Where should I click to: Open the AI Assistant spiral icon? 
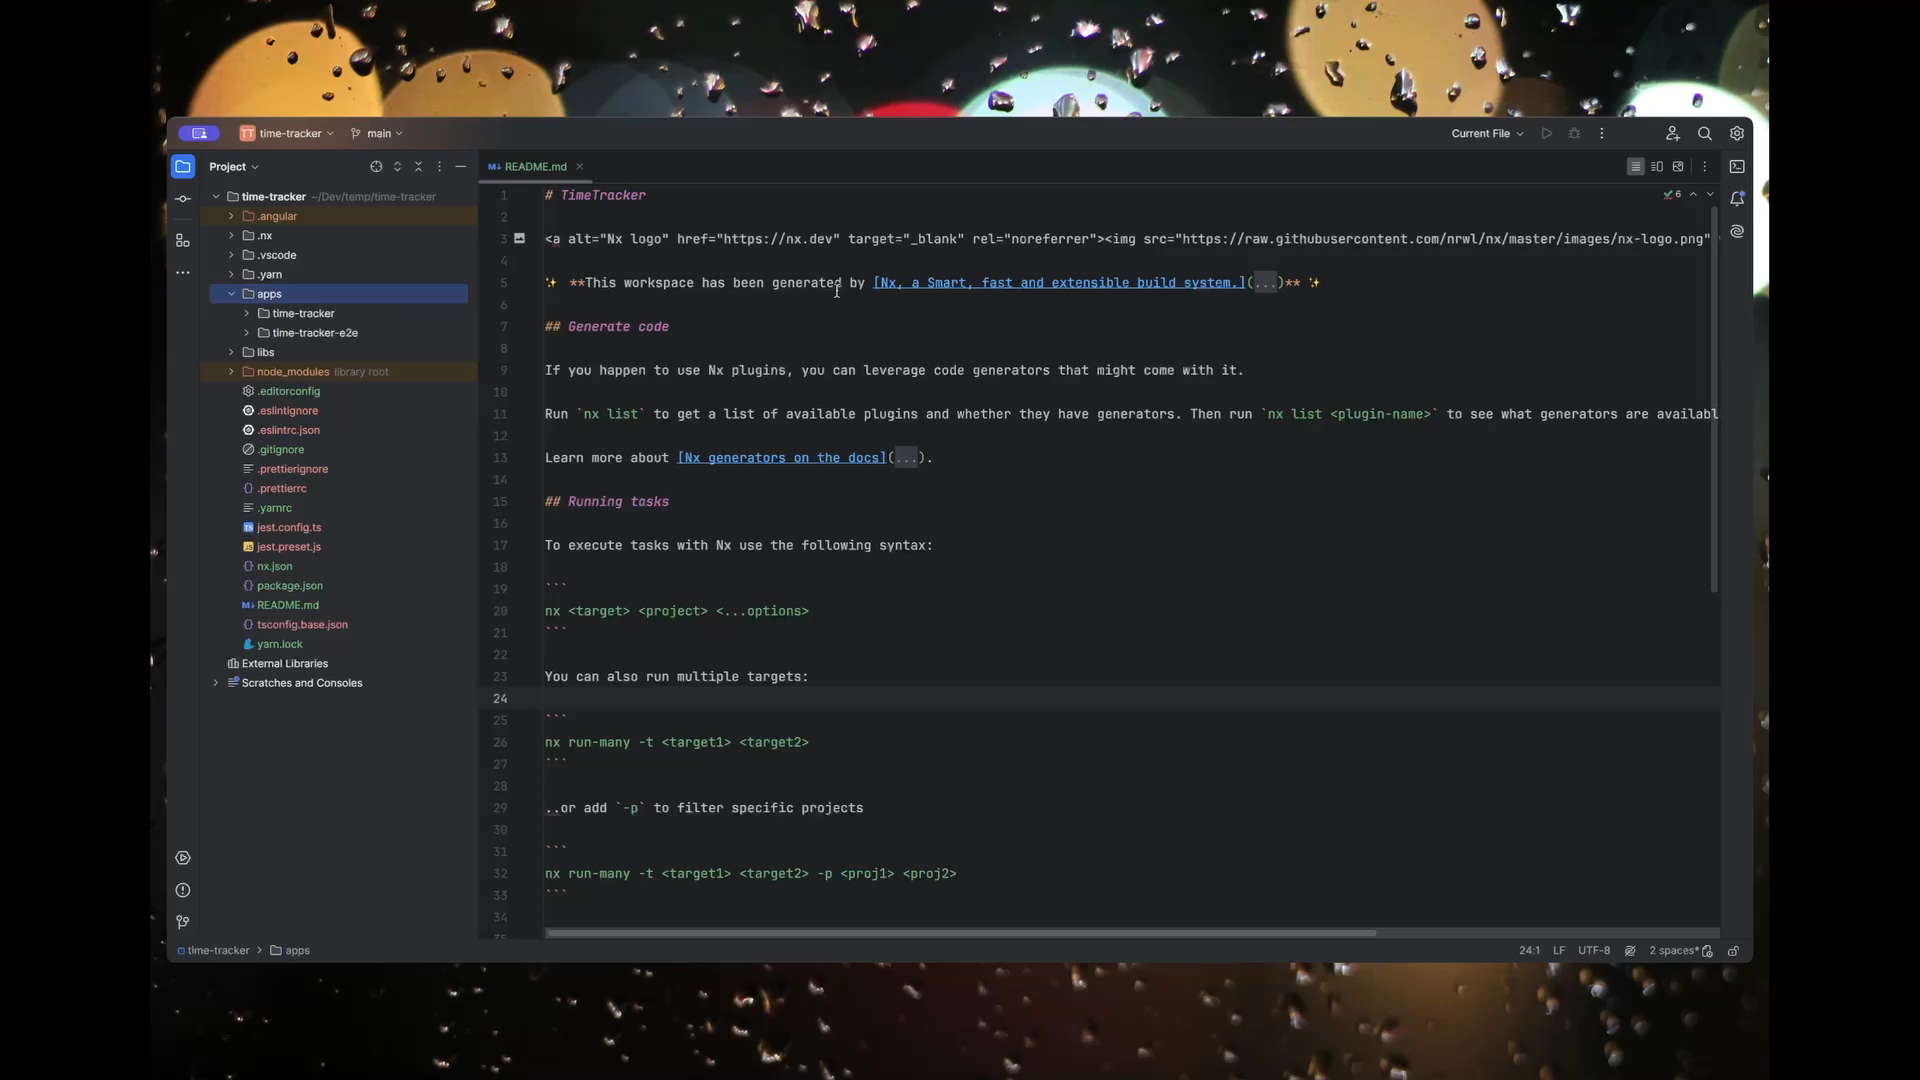[1737, 231]
